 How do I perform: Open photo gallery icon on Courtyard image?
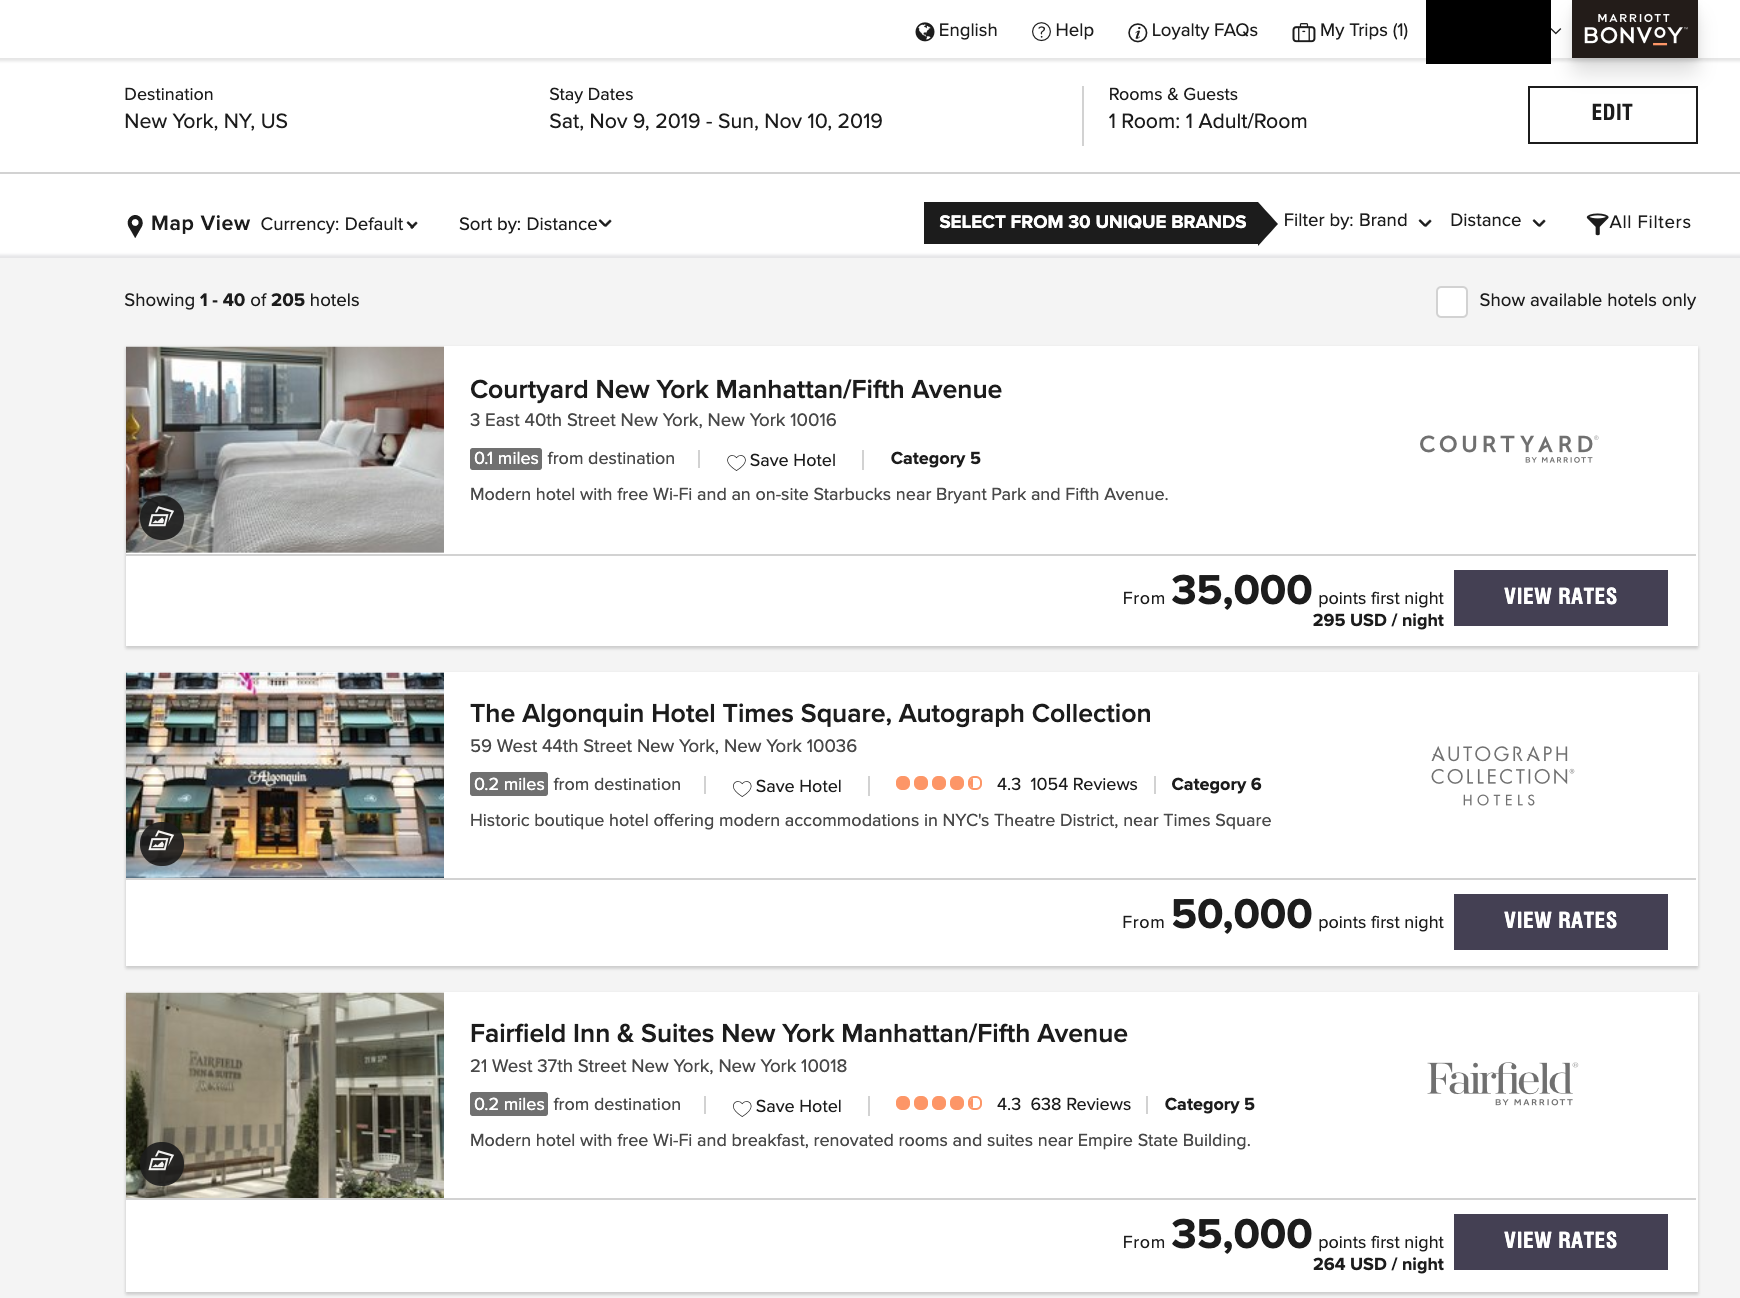[162, 518]
